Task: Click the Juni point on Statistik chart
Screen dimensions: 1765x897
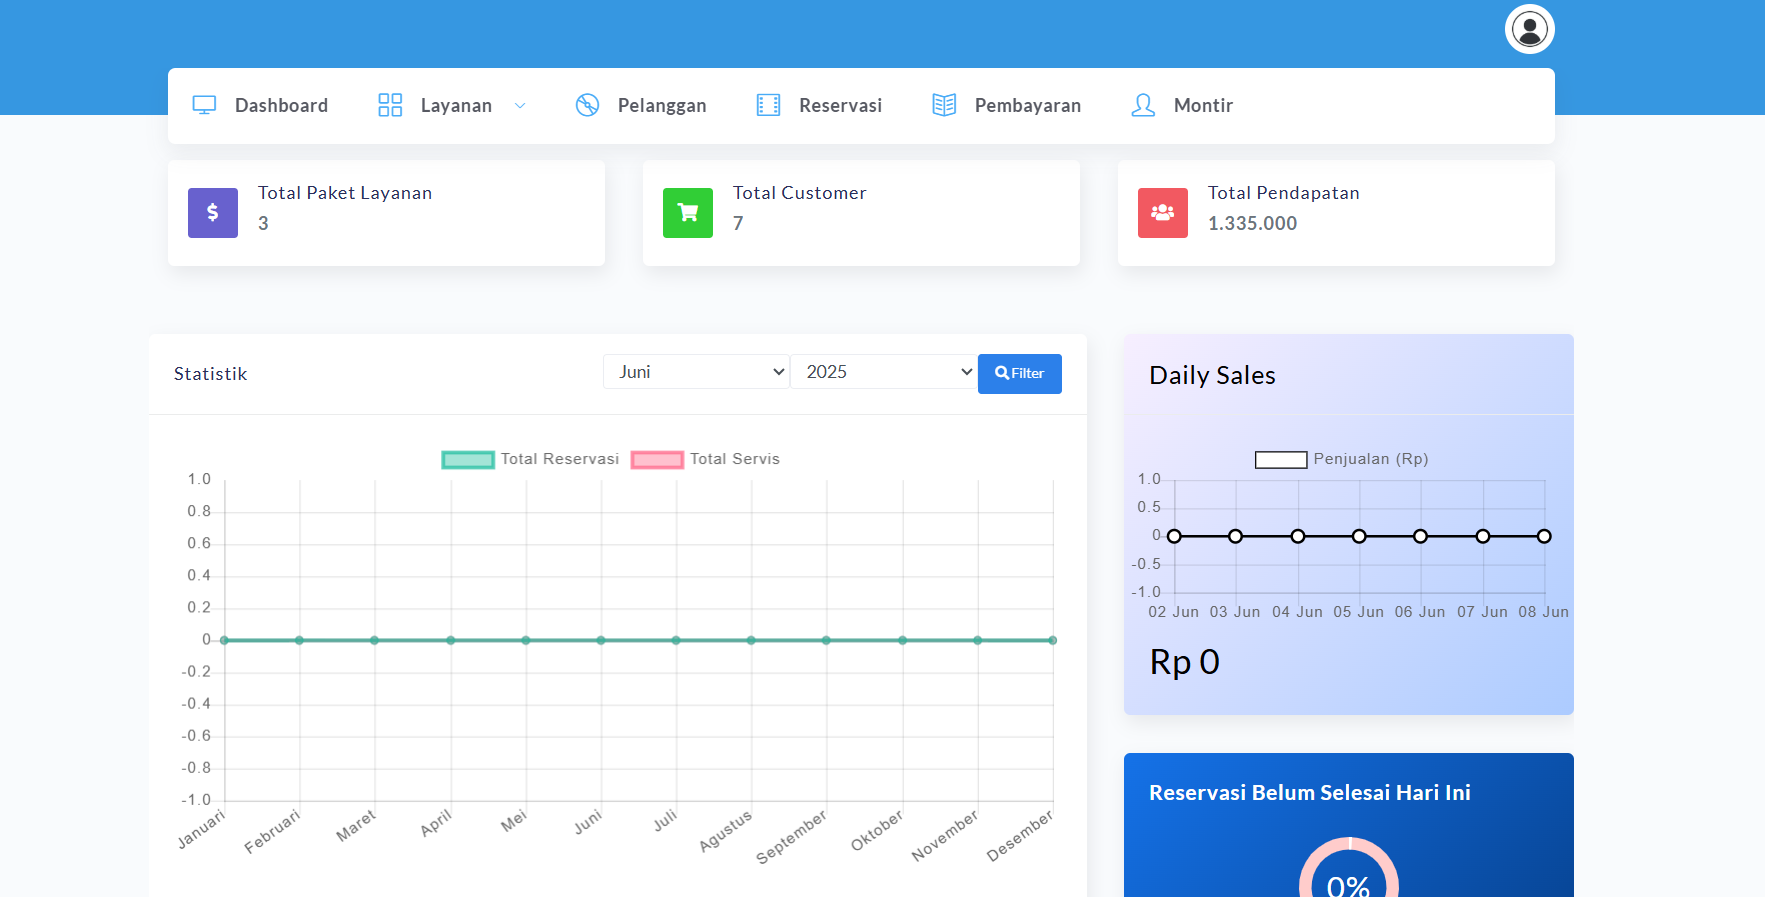Action: (x=601, y=640)
